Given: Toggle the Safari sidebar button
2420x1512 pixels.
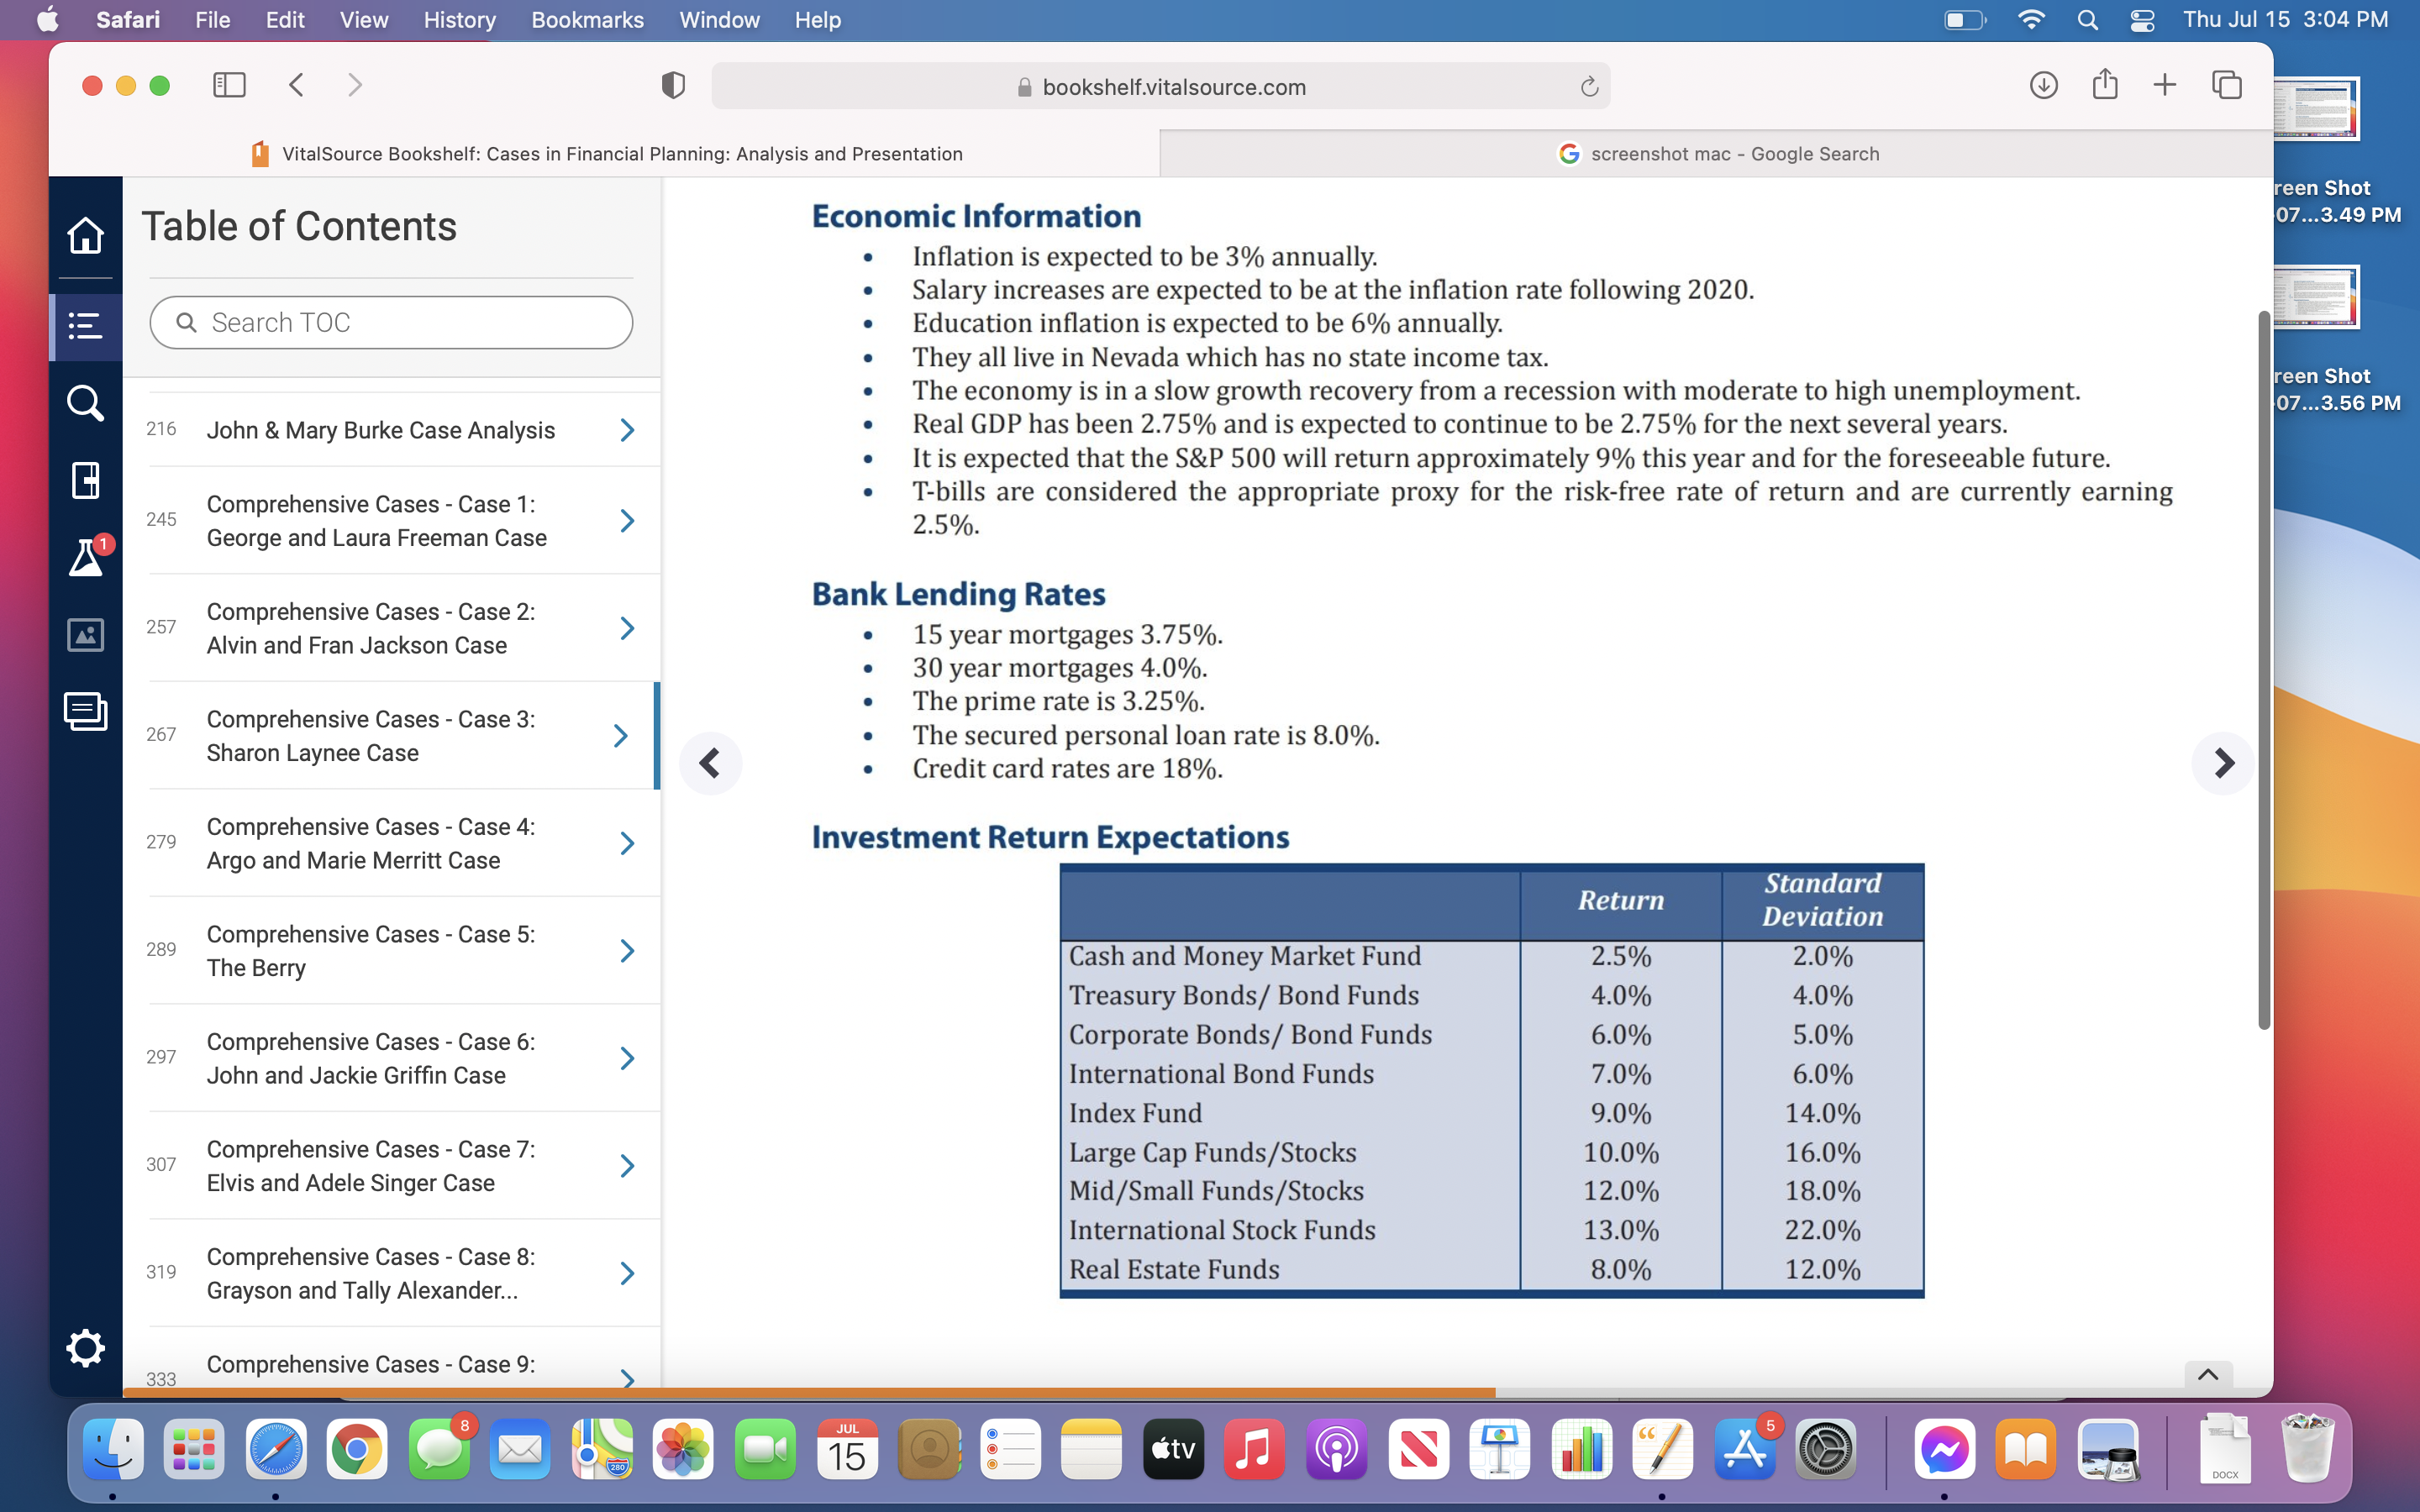Looking at the screenshot, I should tap(229, 85).
